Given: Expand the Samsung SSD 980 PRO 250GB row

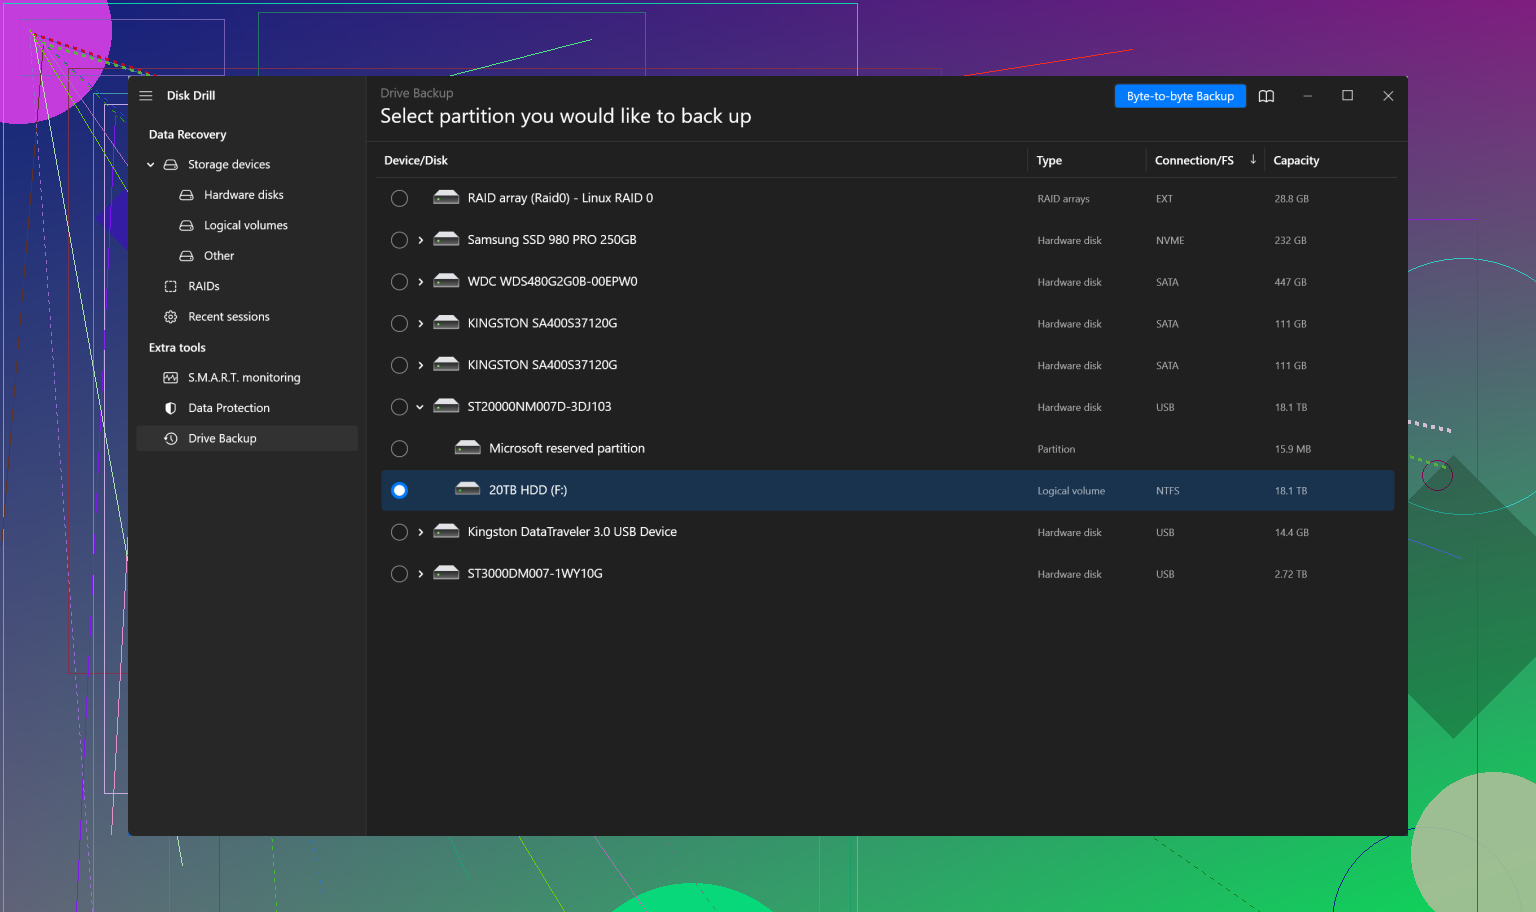Looking at the screenshot, I should 421,240.
